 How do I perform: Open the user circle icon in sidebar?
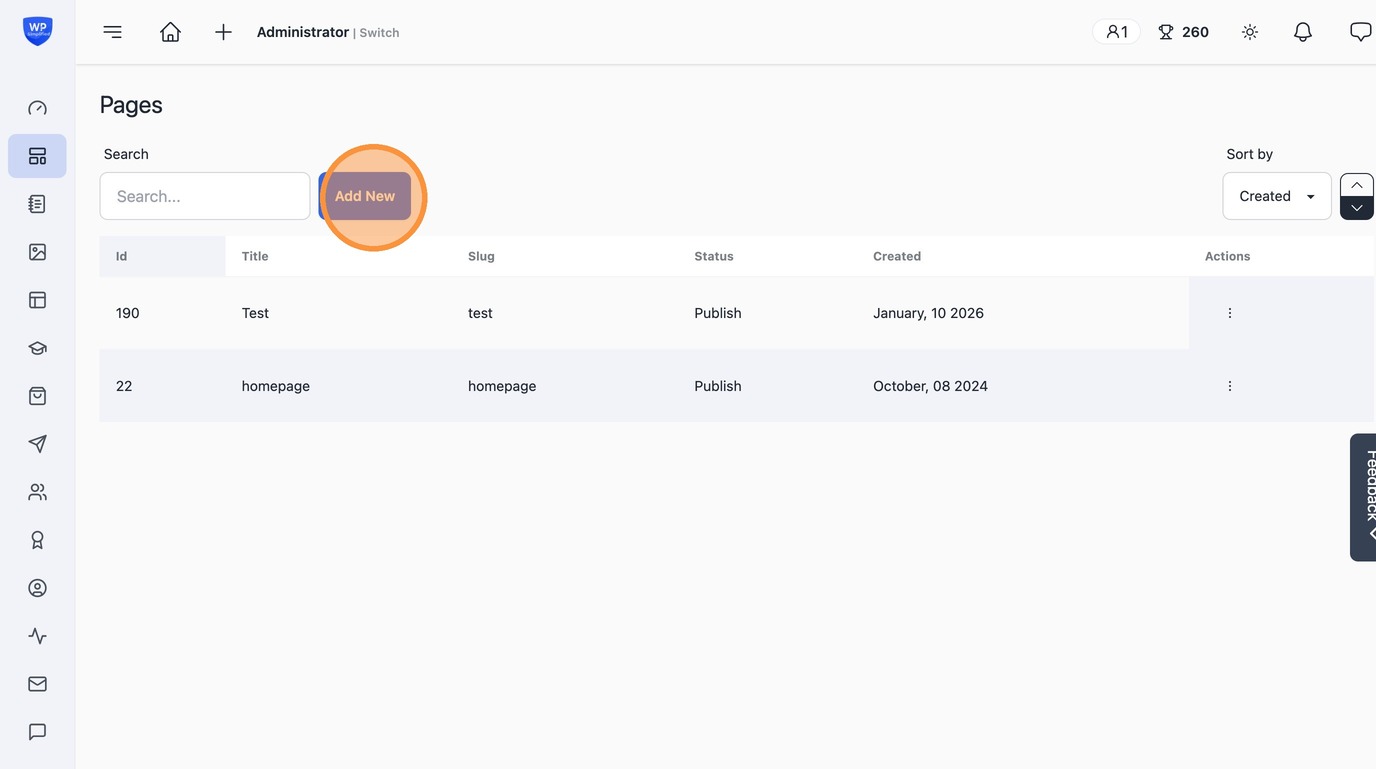pyautogui.click(x=37, y=588)
